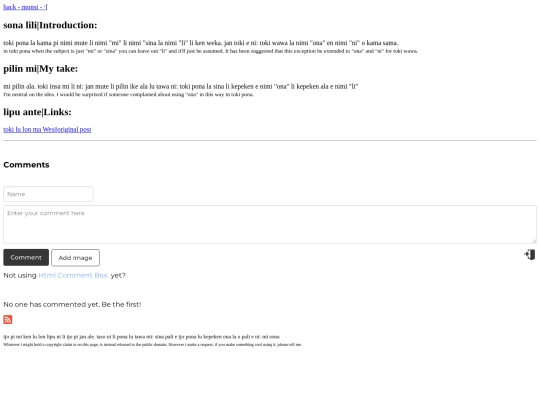Click the login door icon beside comment box
The height and width of the screenshot is (405, 540).
[530, 255]
